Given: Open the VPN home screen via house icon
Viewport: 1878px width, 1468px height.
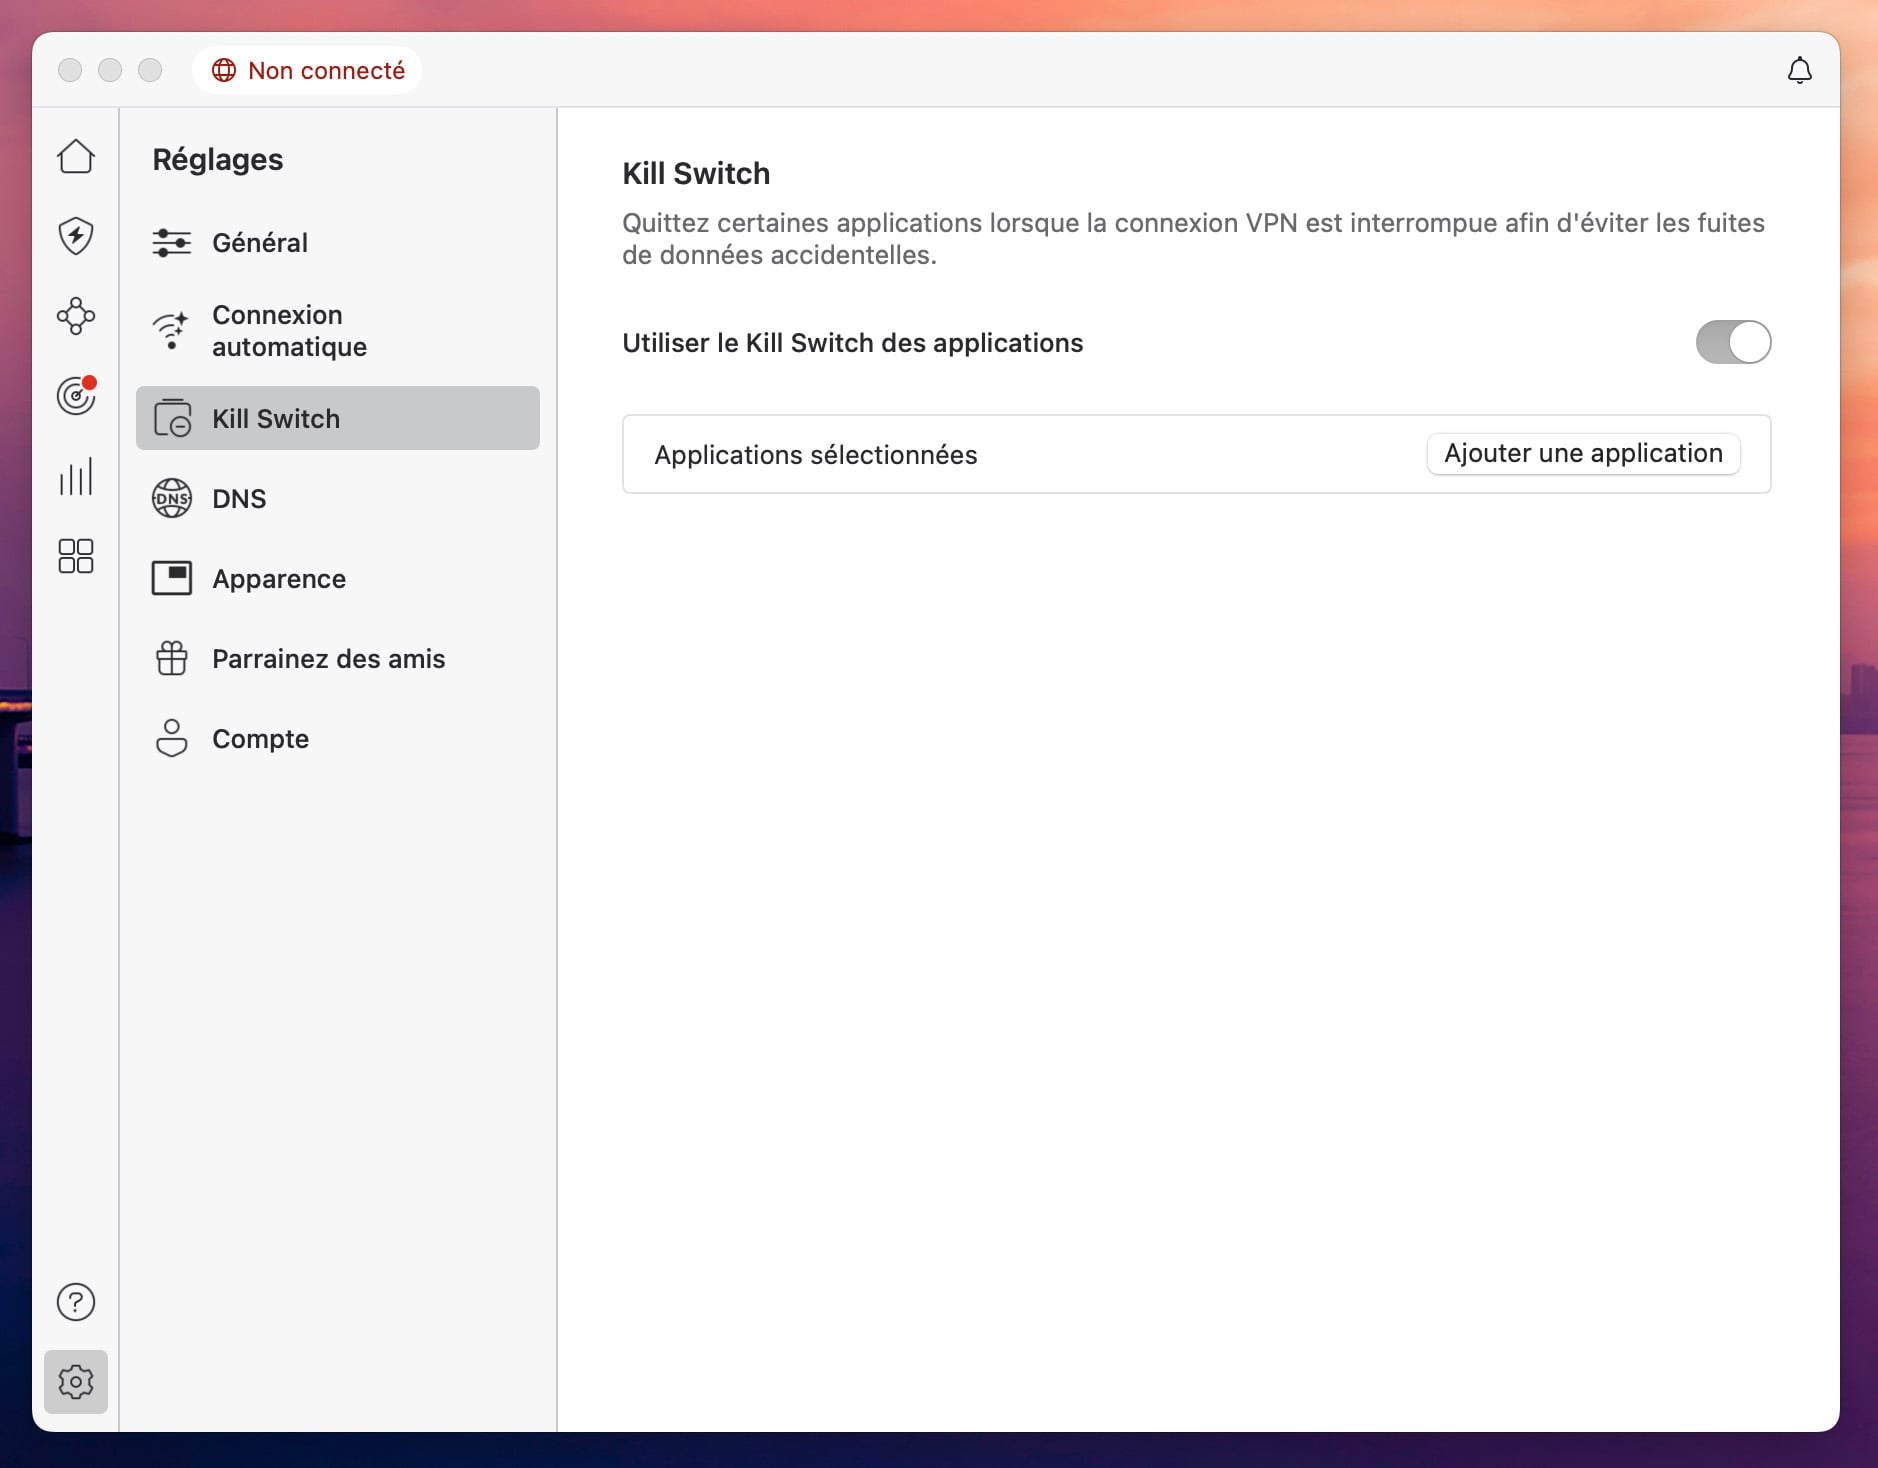Looking at the screenshot, I should coord(76,156).
